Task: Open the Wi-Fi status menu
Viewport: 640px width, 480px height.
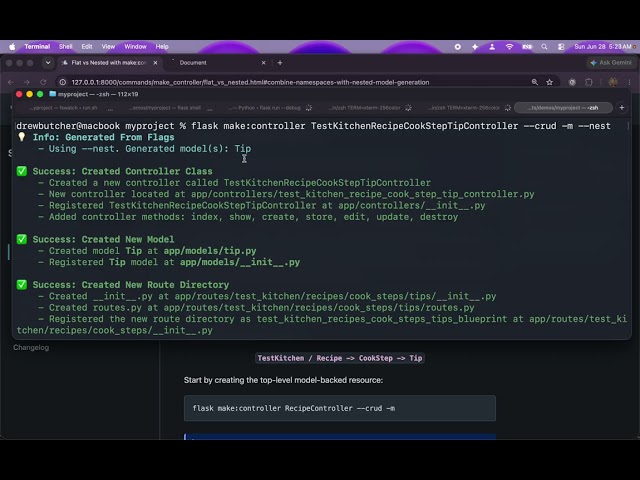Action: click(x=509, y=47)
